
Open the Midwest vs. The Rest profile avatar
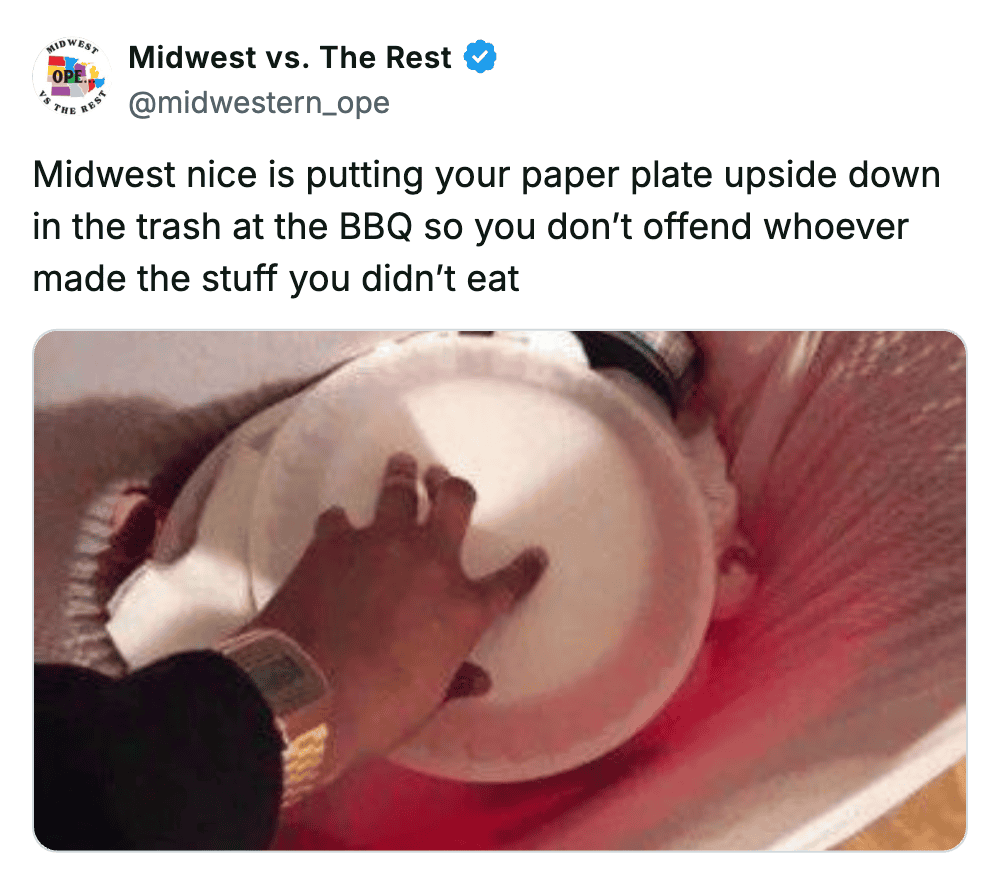coord(71,77)
